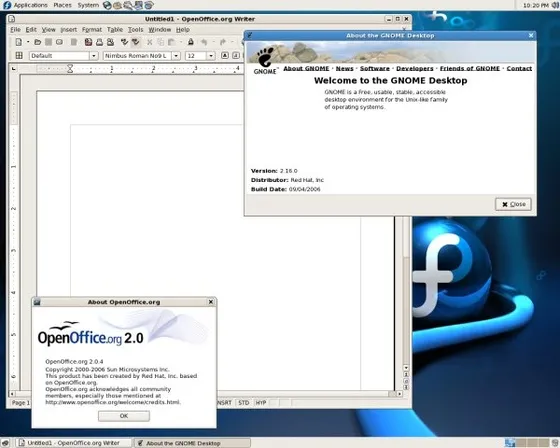Click the Cut scissors icon
The width and height of the screenshot is (560, 448).
click(x=150, y=42)
